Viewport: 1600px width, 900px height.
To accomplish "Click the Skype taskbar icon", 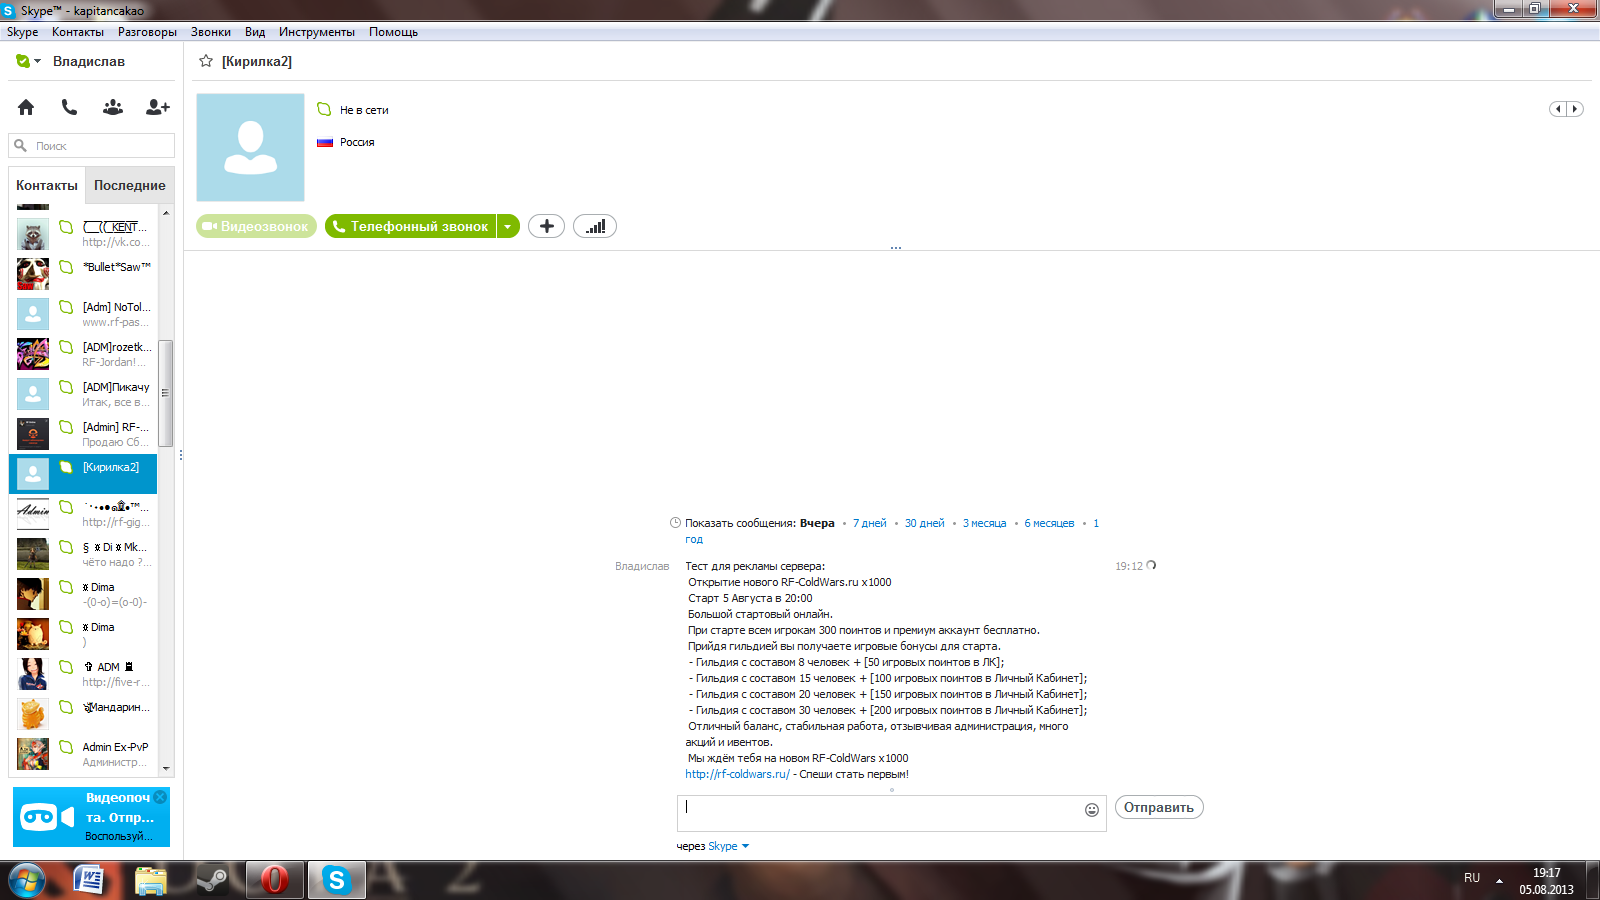I will [336, 880].
